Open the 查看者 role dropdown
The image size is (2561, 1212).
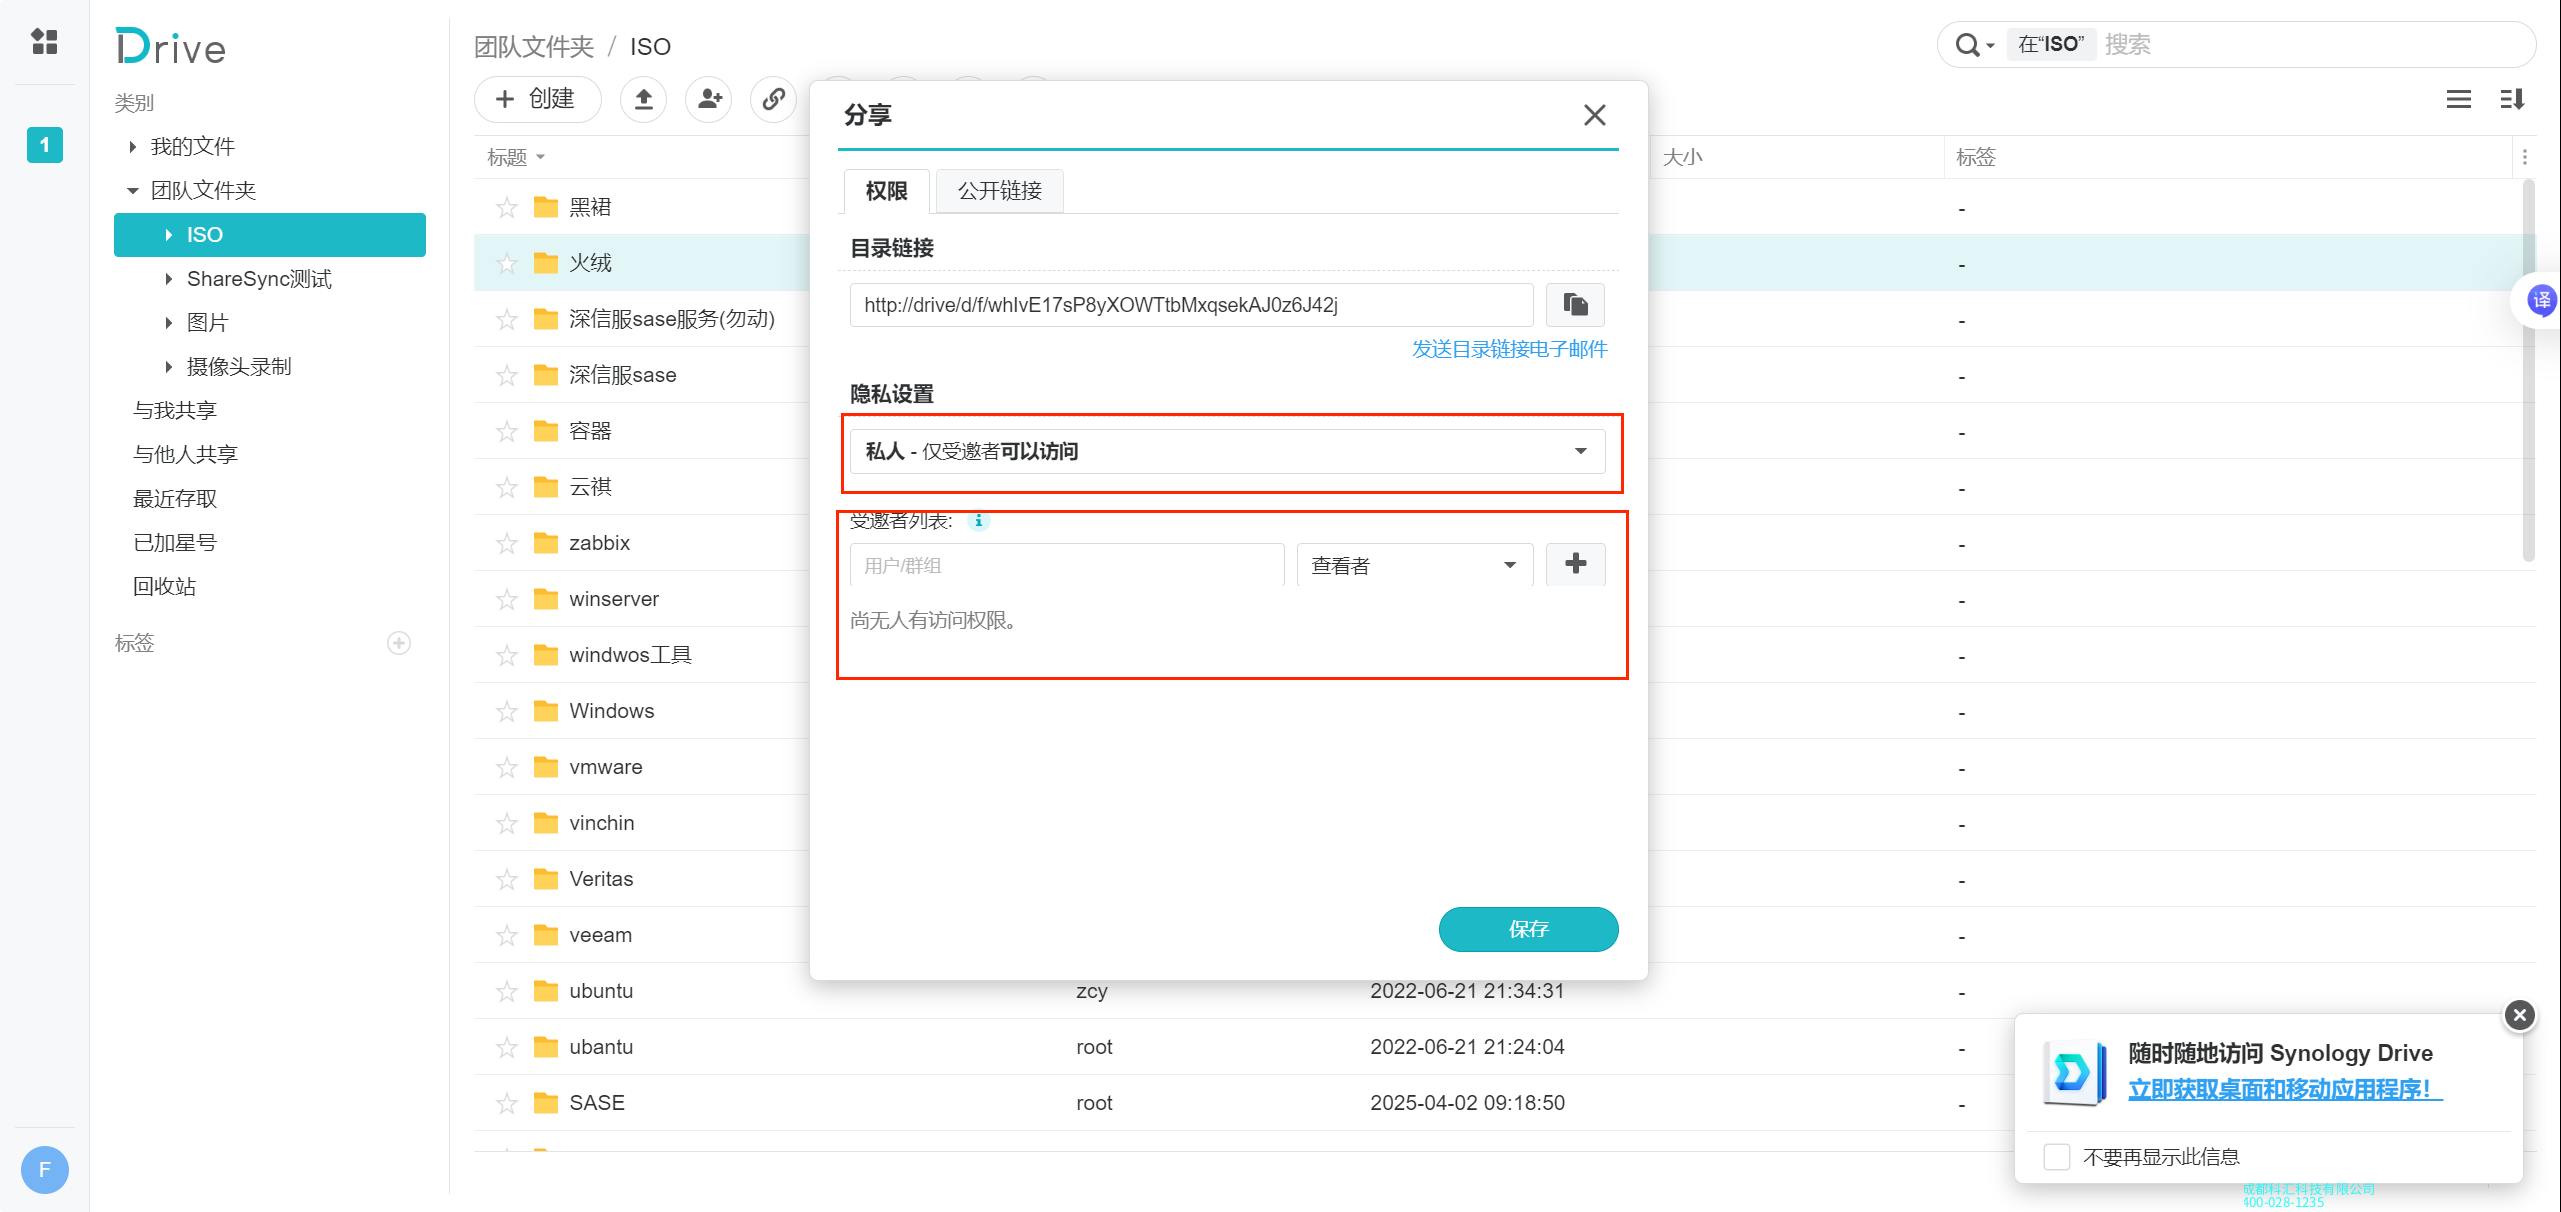[x=1414, y=565]
